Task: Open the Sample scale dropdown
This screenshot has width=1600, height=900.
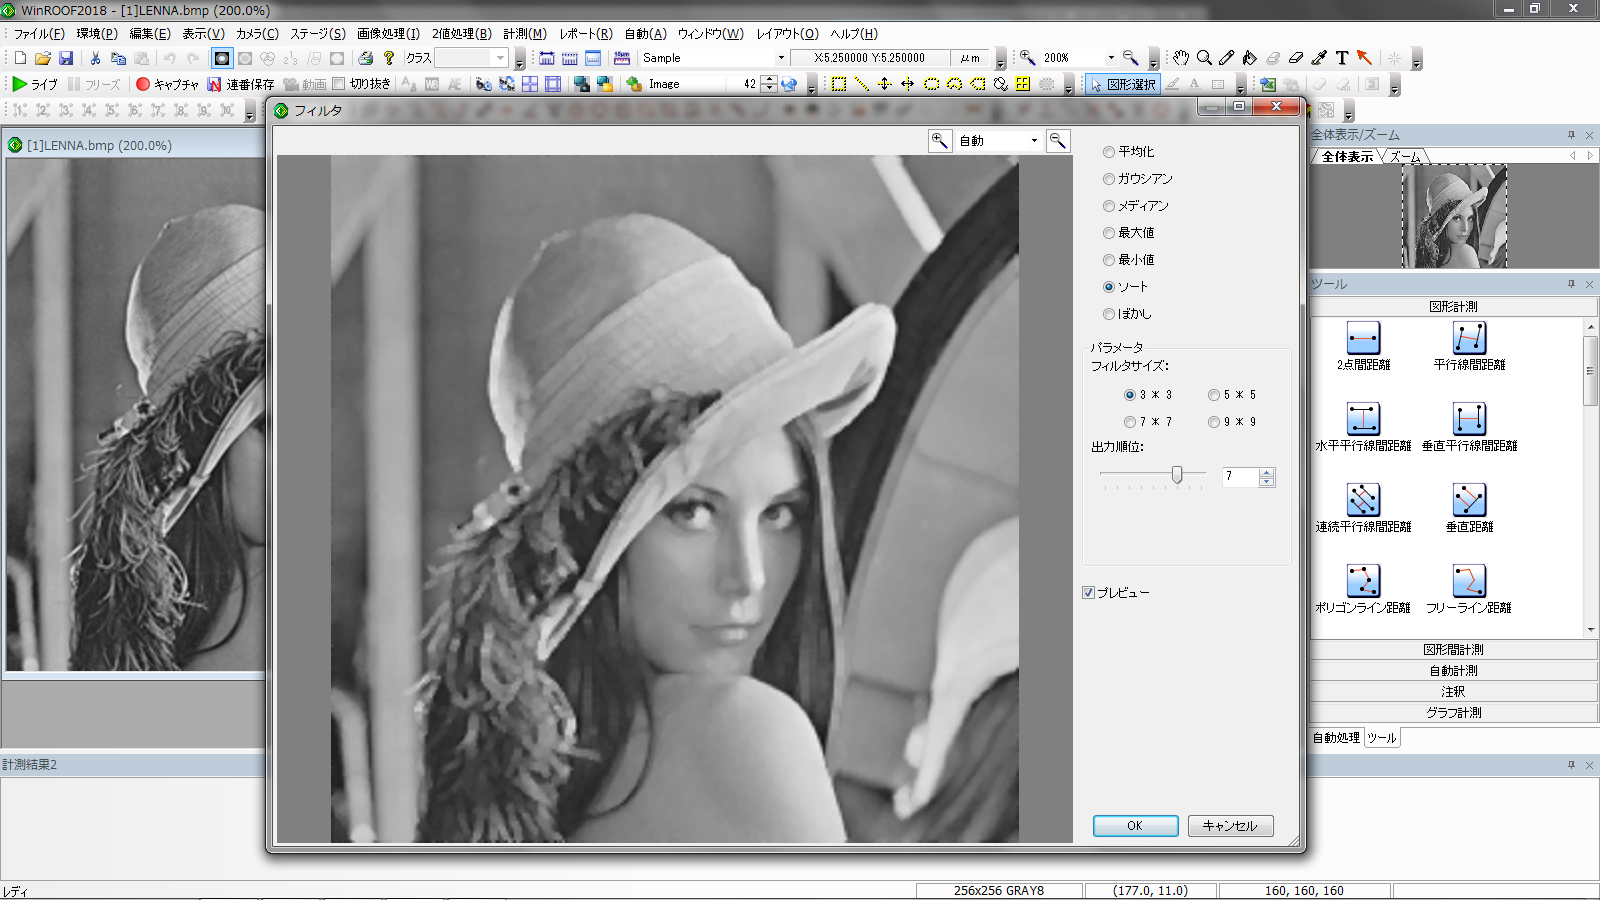Action: pyautogui.click(x=781, y=58)
